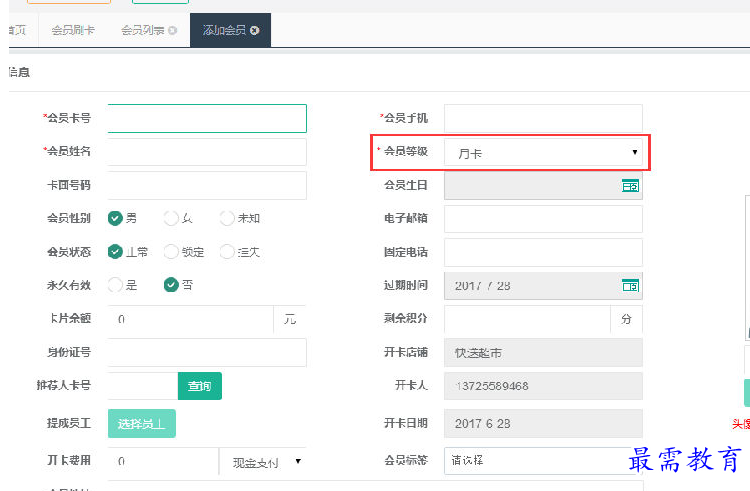Image resolution: width=750 pixels, height=491 pixels.
Task: Focus the 会员手机 input field
Action: coord(543,118)
